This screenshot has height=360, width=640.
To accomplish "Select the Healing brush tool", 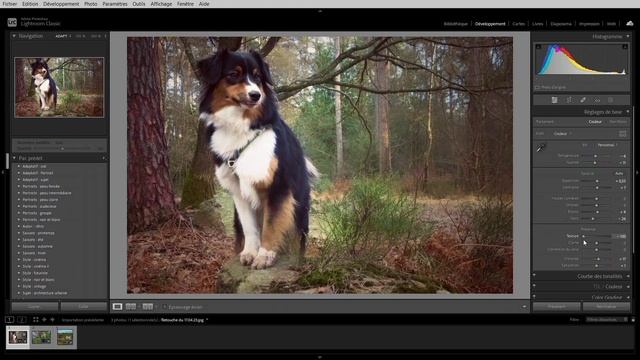I will coord(583,100).
